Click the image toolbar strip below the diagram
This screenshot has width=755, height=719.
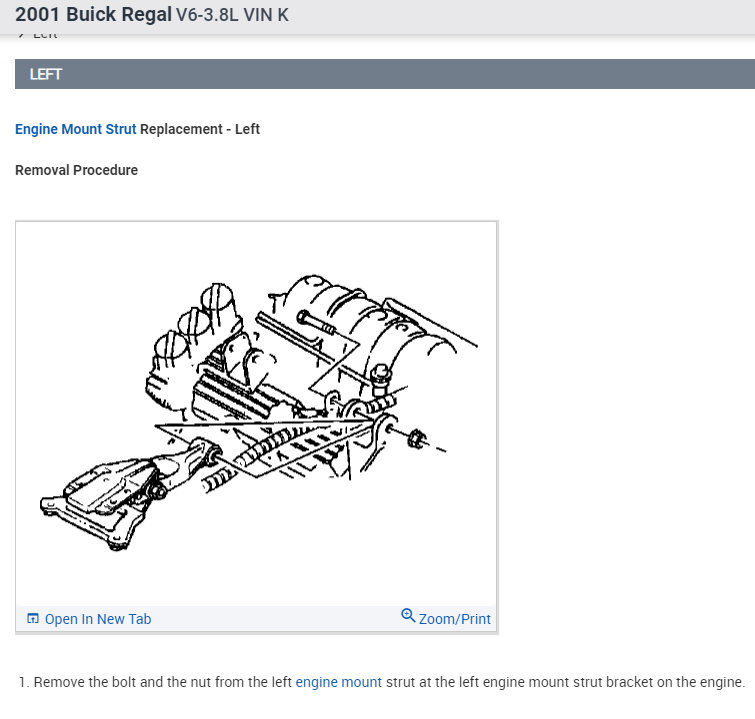coord(256,619)
